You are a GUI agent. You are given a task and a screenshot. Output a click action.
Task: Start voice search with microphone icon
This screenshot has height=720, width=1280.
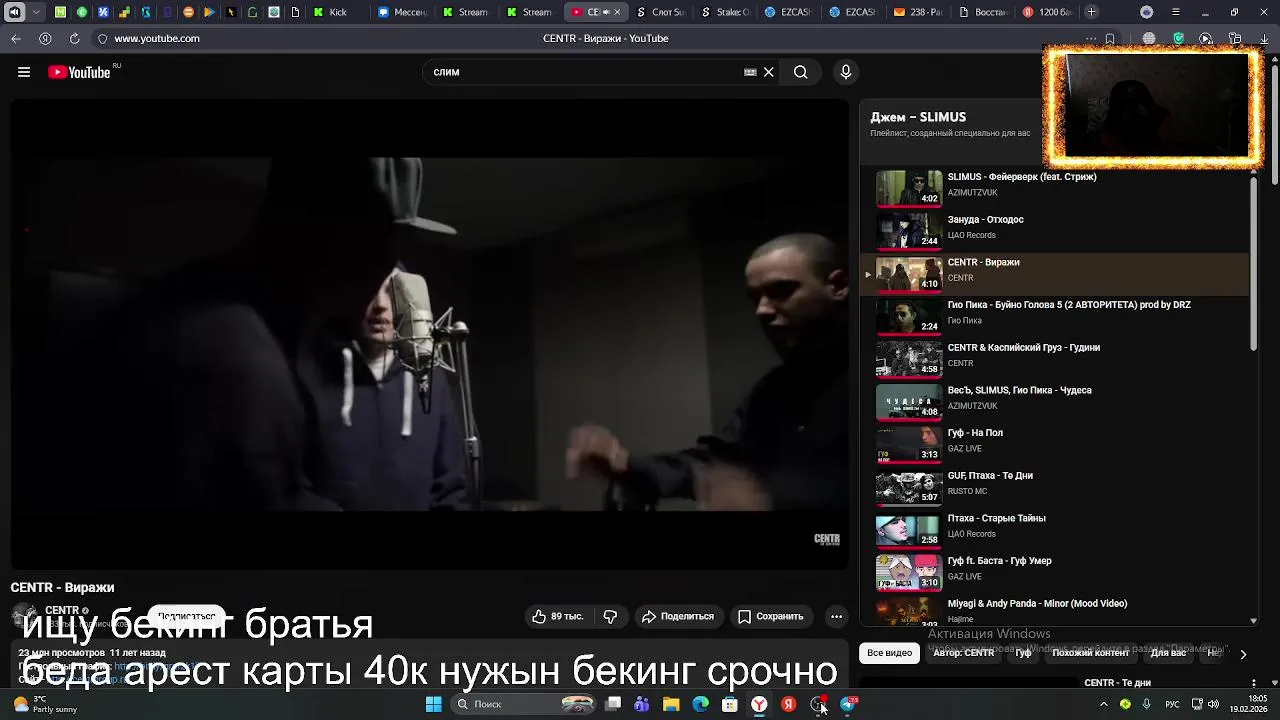point(846,72)
